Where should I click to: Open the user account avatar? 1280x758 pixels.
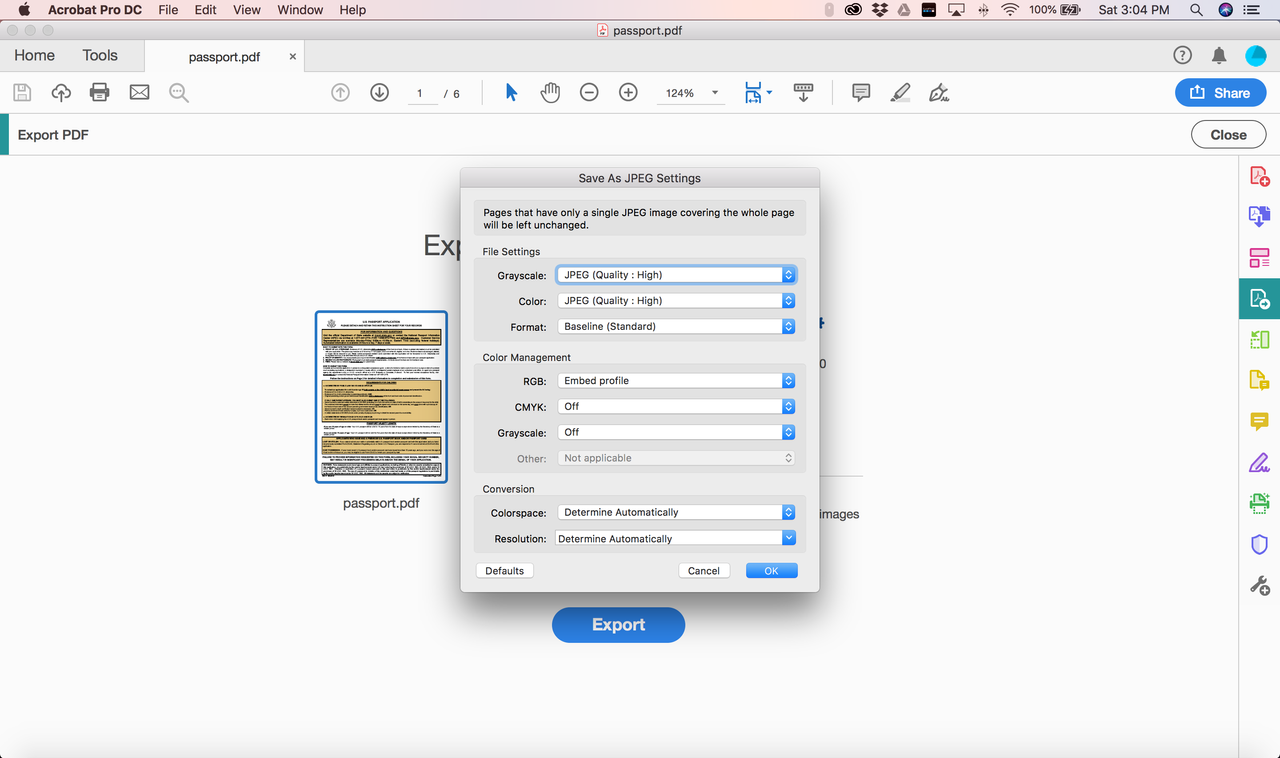[1255, 56]
